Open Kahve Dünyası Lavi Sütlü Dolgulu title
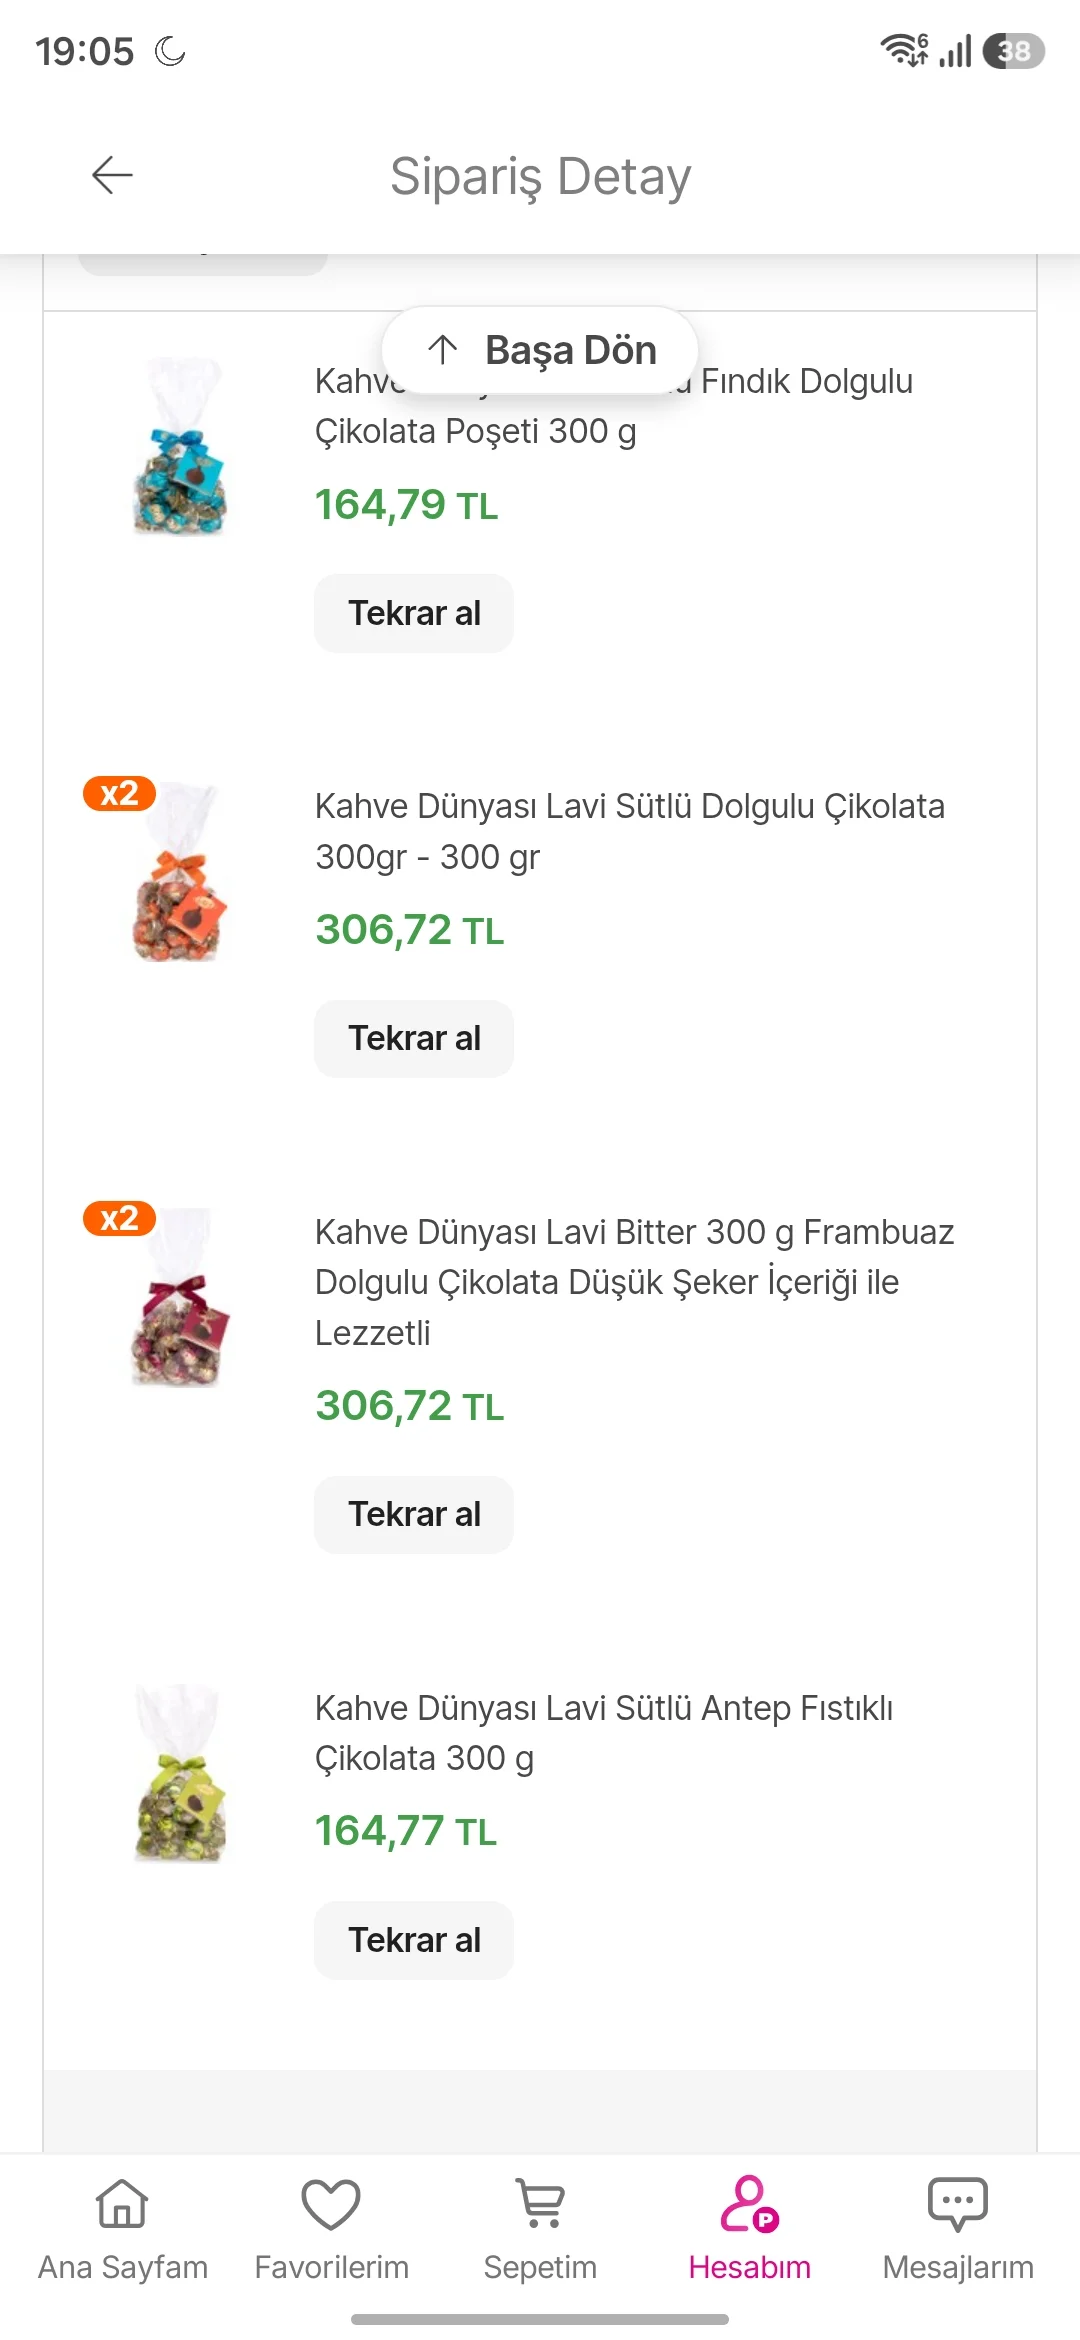This screenshot has width=1080, height=2340. click(630, 831)
